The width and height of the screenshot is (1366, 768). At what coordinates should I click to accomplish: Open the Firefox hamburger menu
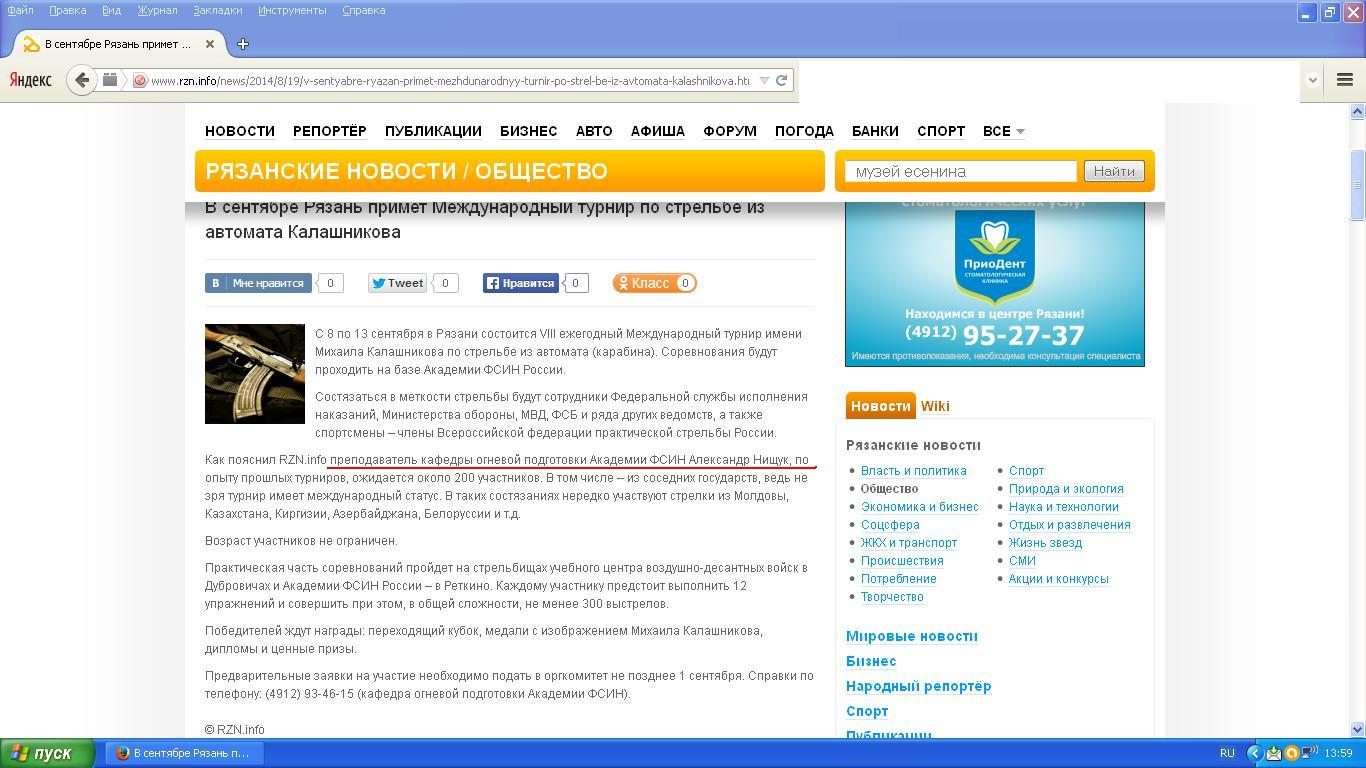(x=1344, y=80)
